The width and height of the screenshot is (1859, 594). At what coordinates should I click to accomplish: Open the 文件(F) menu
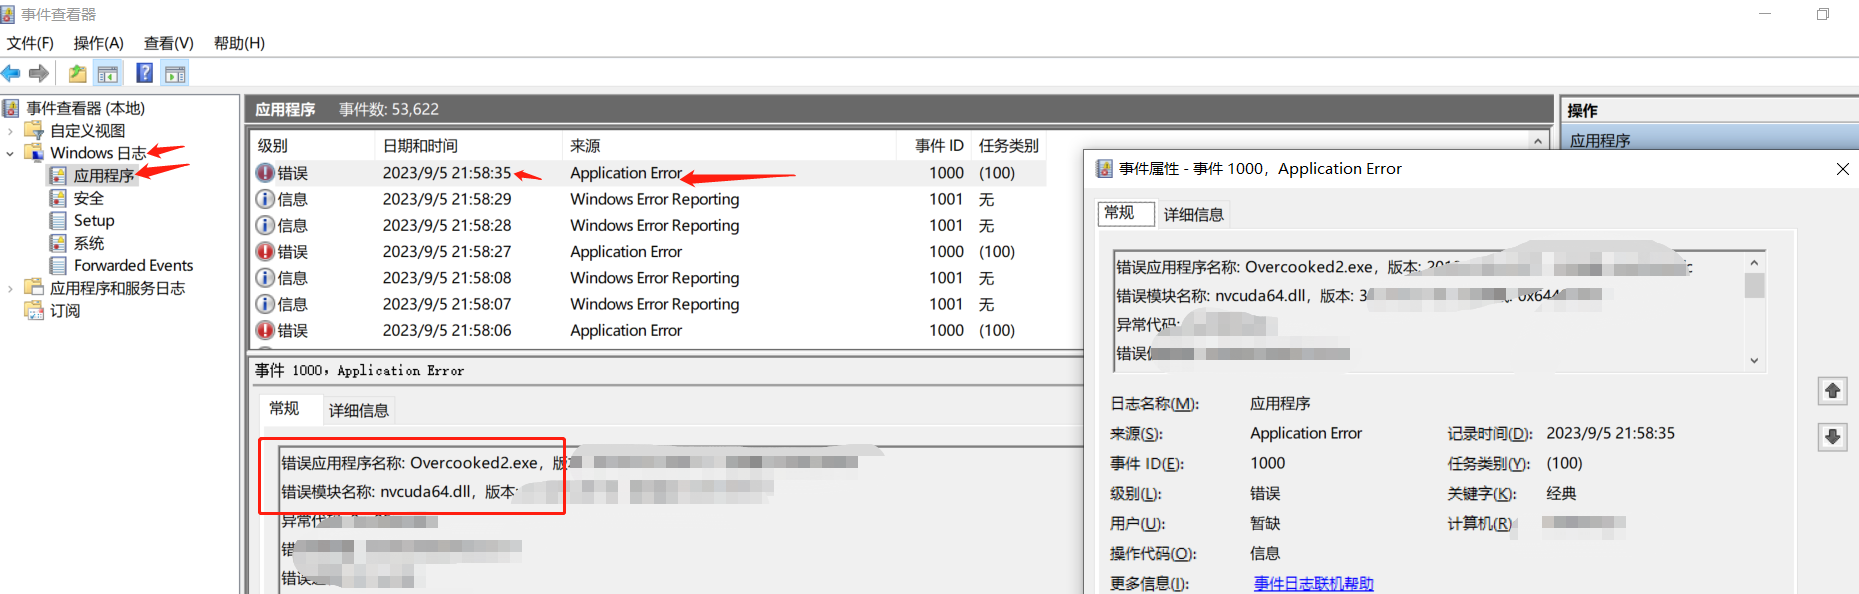30,43
